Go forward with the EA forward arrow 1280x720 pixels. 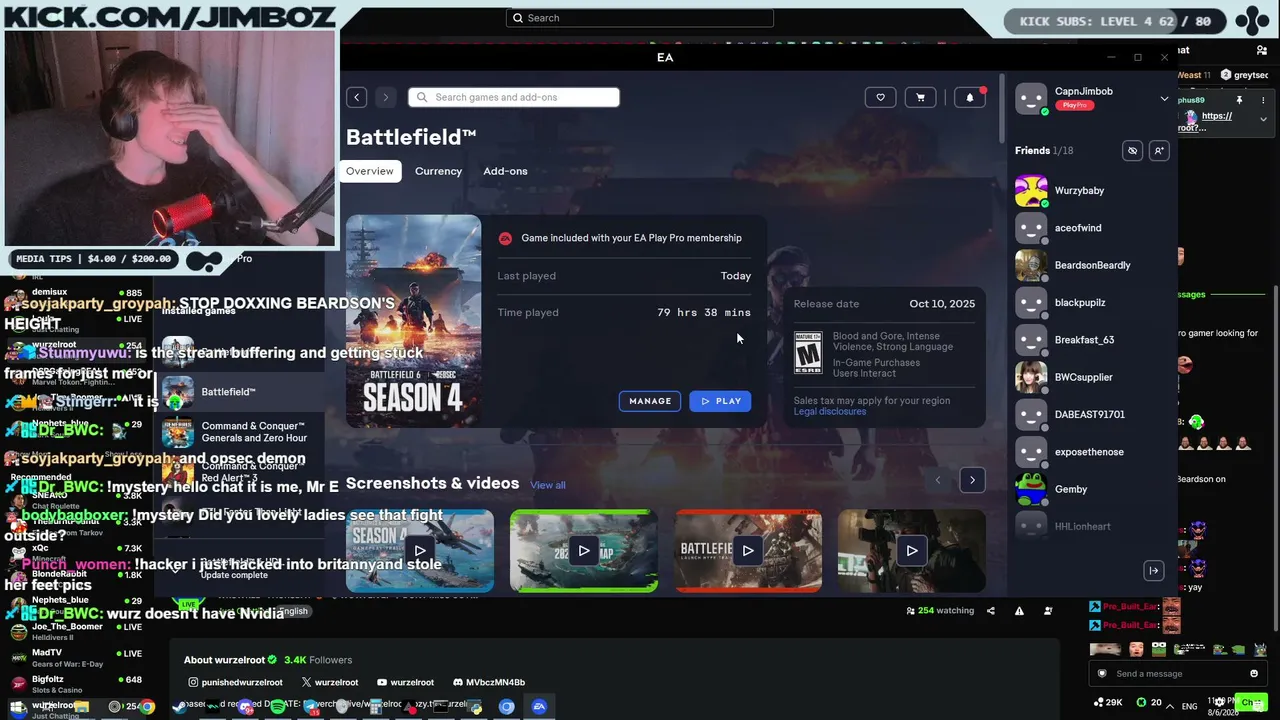click(x=385, y=97)
